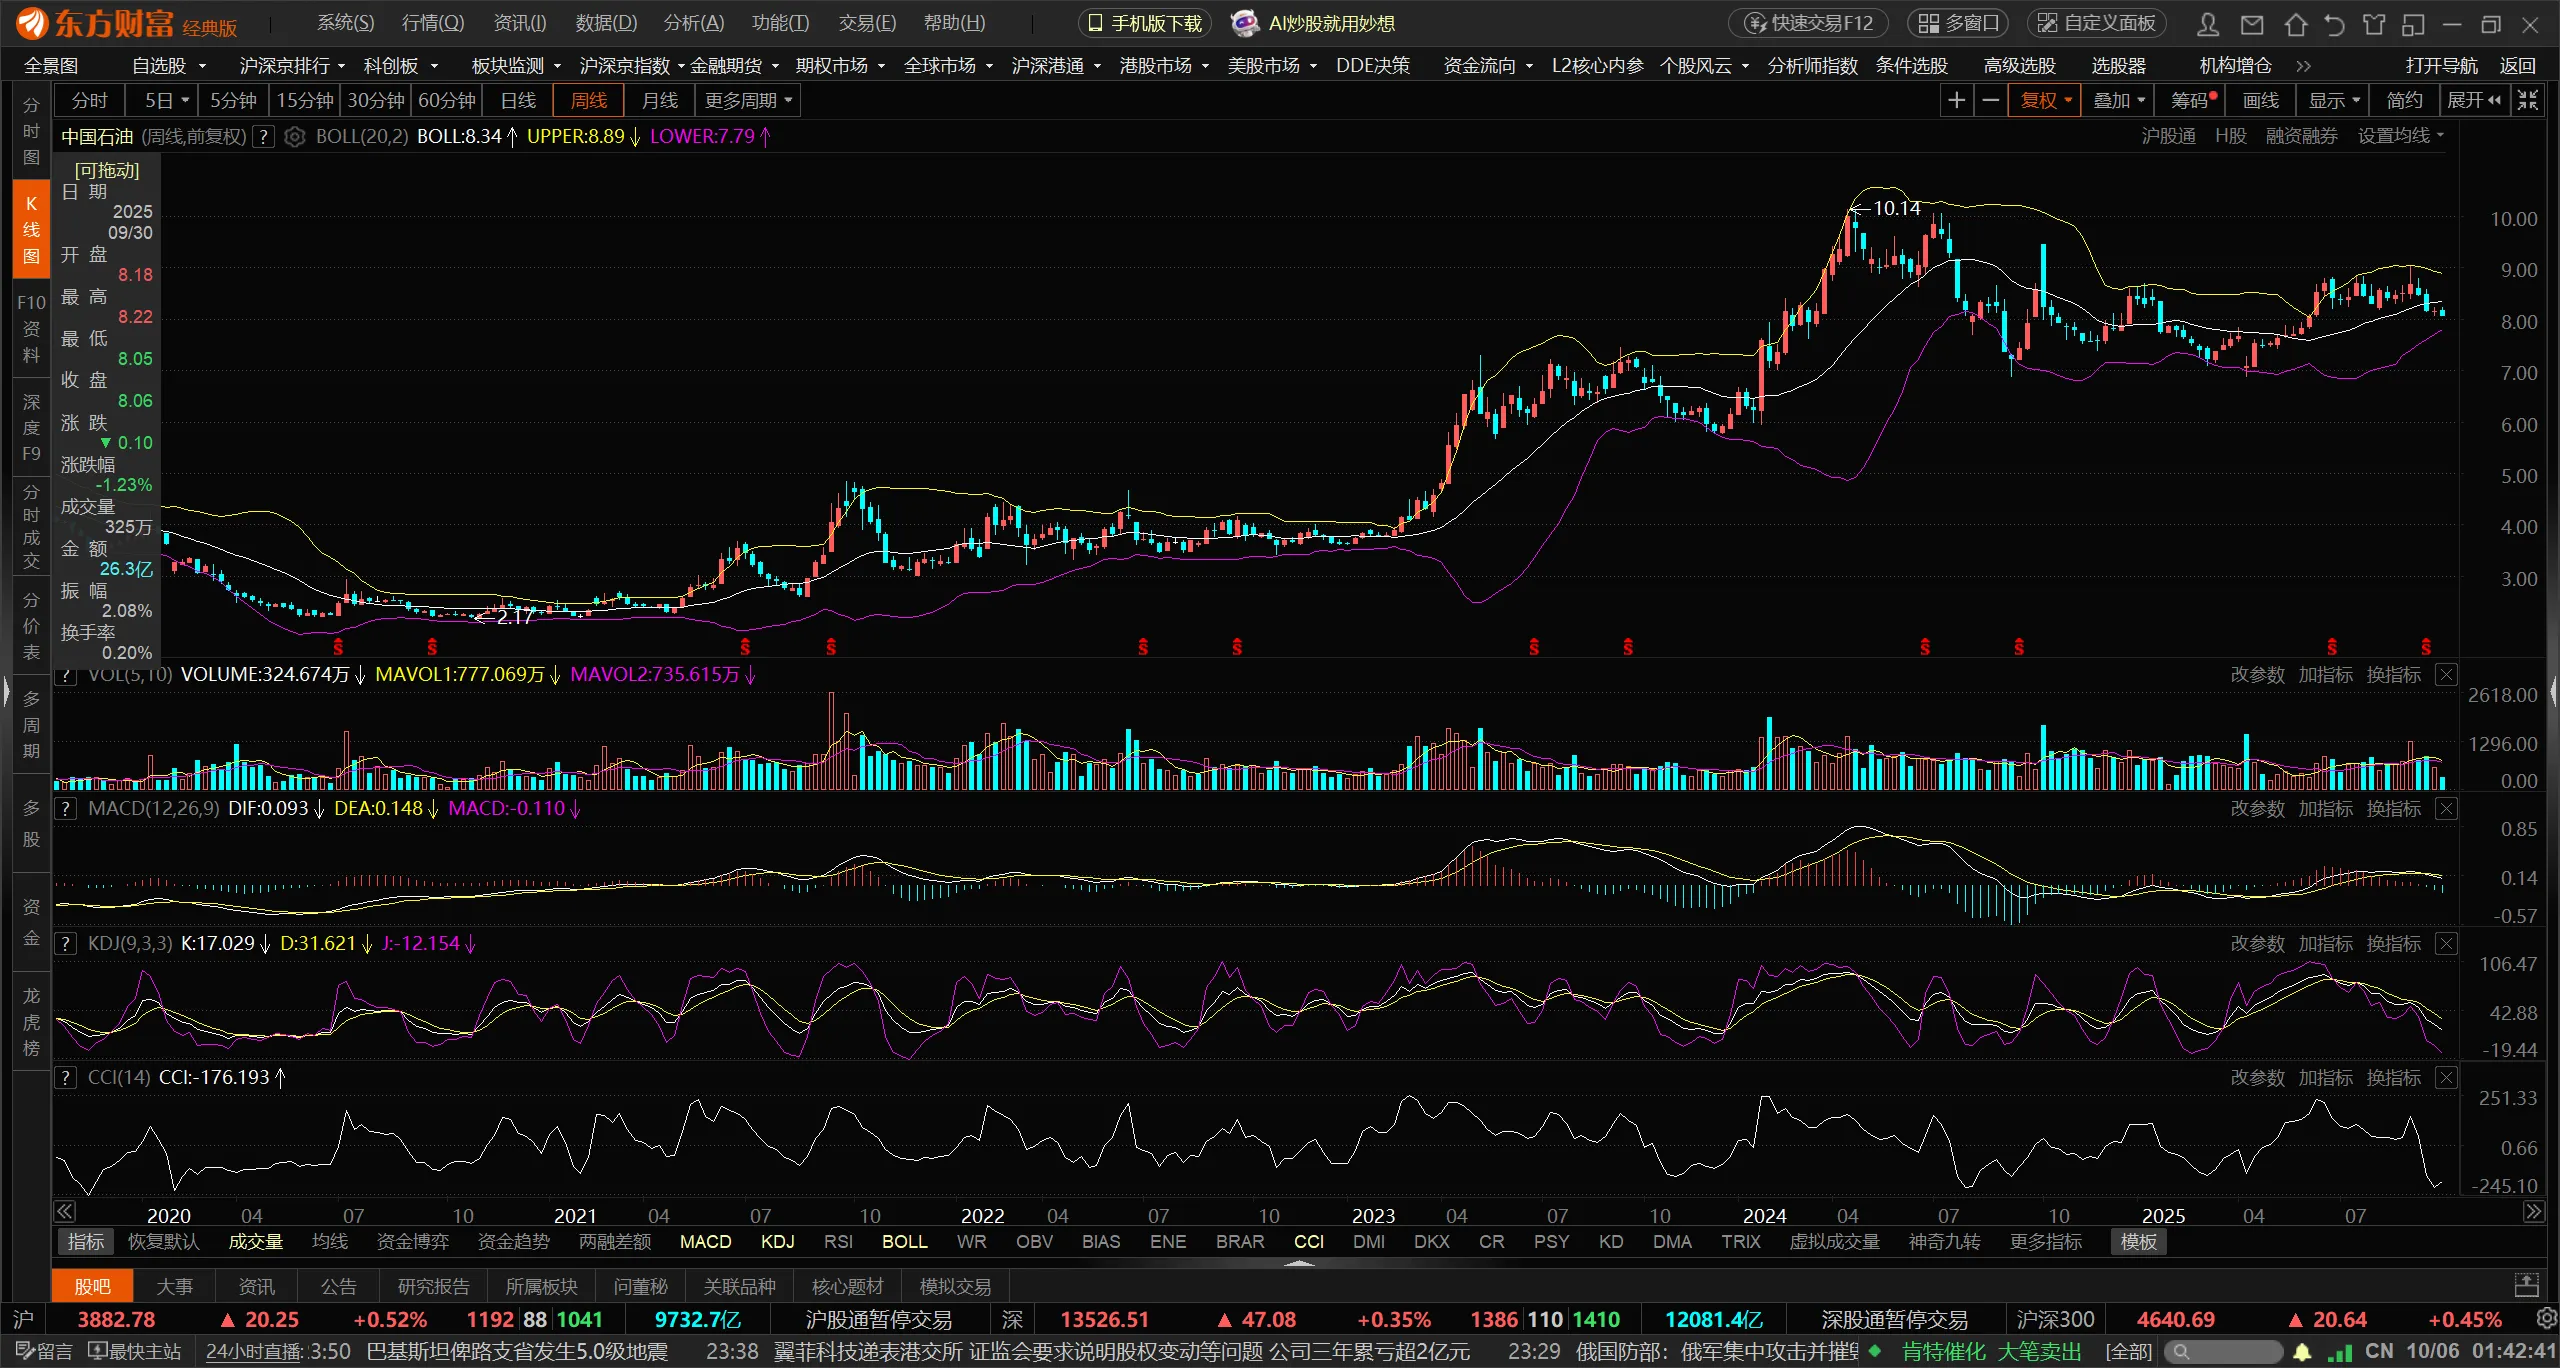Open the 更多周期 period dropdown

tap(748, 100)
